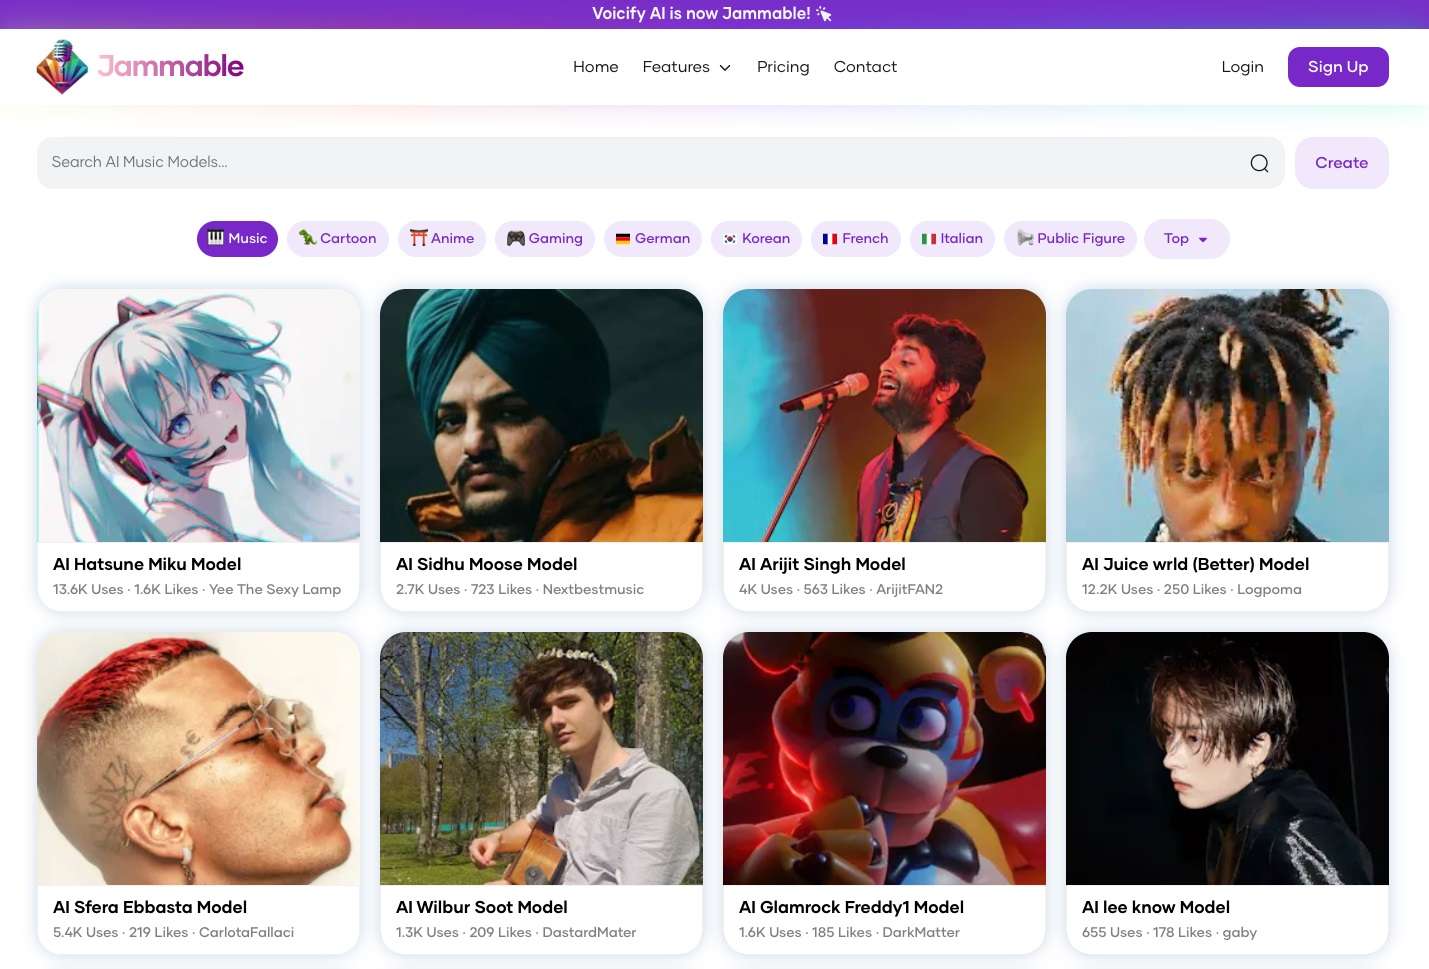The image size is (1429, 969).
Task: Click the 655 Uses gaby line
Action: click(x=1169, y=932)
